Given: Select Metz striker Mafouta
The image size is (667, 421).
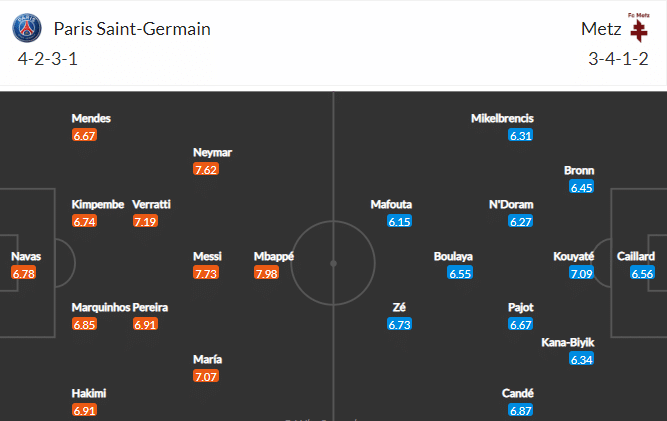Looking at the screenshot, I should pos(391,204).
